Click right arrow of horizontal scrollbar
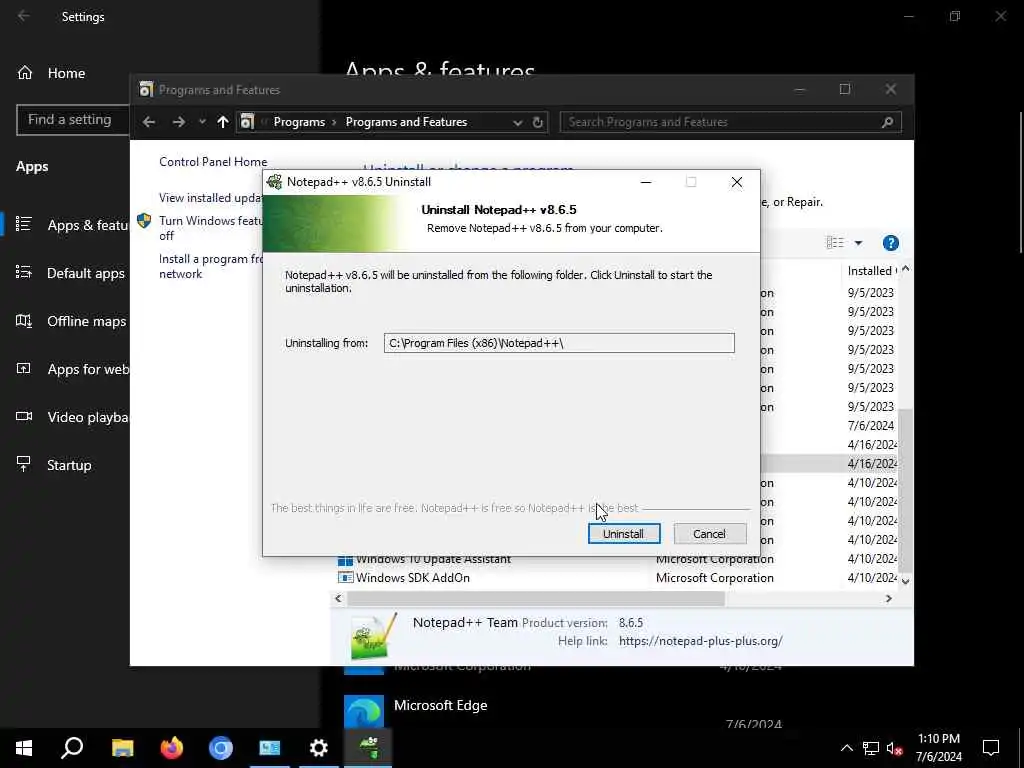Image resolution: width=1024 pixels, height=768 pixels. point(889,598)
